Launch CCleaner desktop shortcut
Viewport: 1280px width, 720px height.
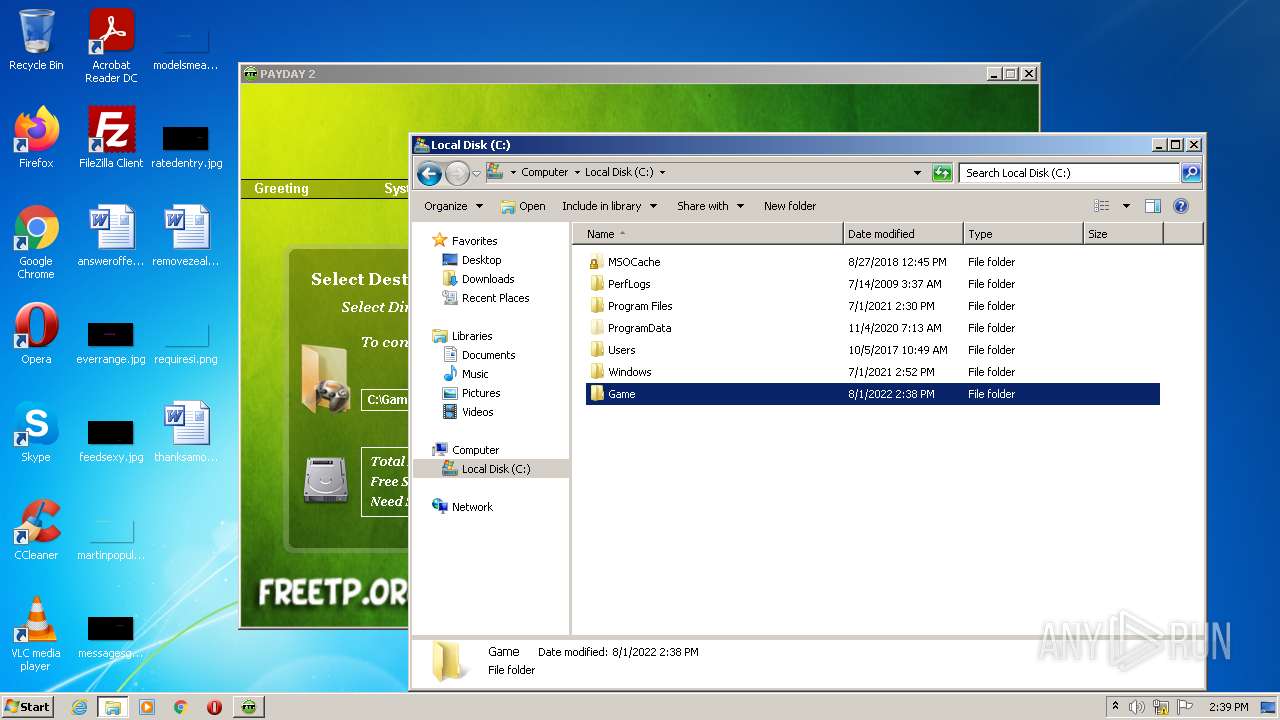36,530
